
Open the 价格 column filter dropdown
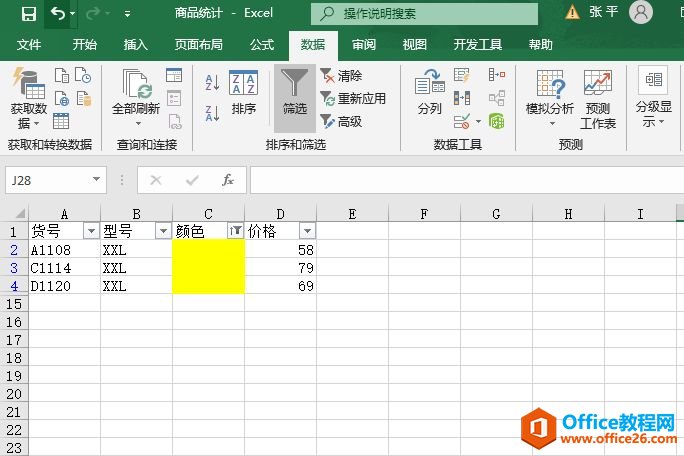tap(308, 231)
